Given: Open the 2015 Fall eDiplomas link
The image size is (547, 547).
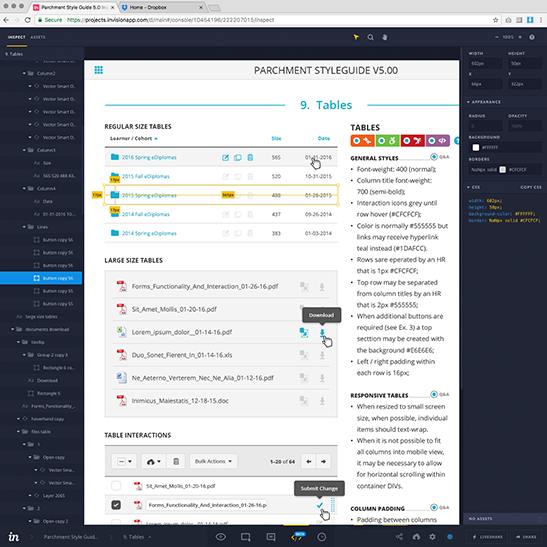Looking at the screenshot, I should tap(145, 177).
